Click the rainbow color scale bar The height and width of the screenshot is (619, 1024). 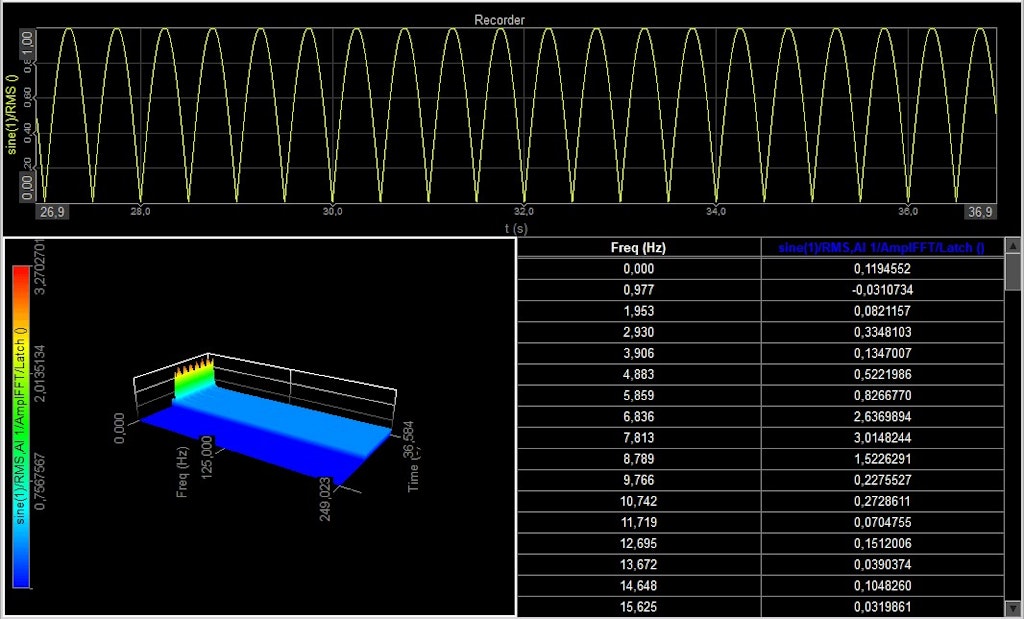(21, 427)
